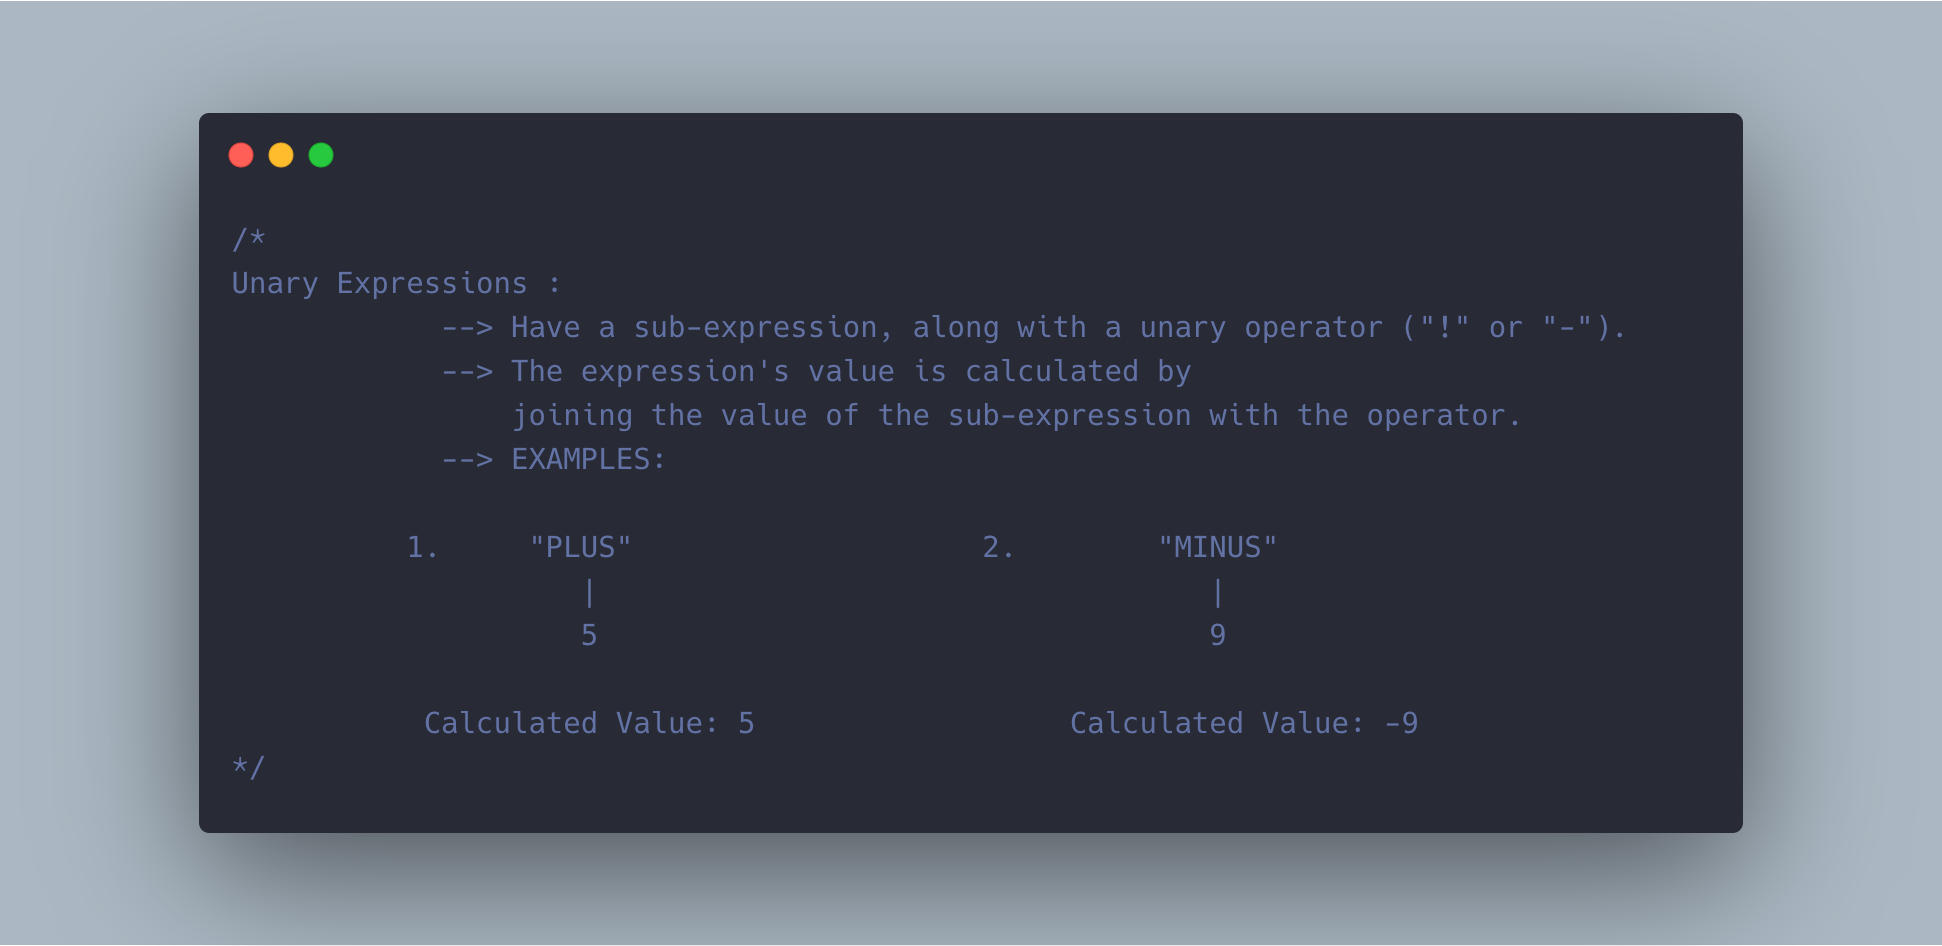The image size is (1942, 946).
Task: Click "Calculated Value: 5" text
Action: tap(589, 723)
